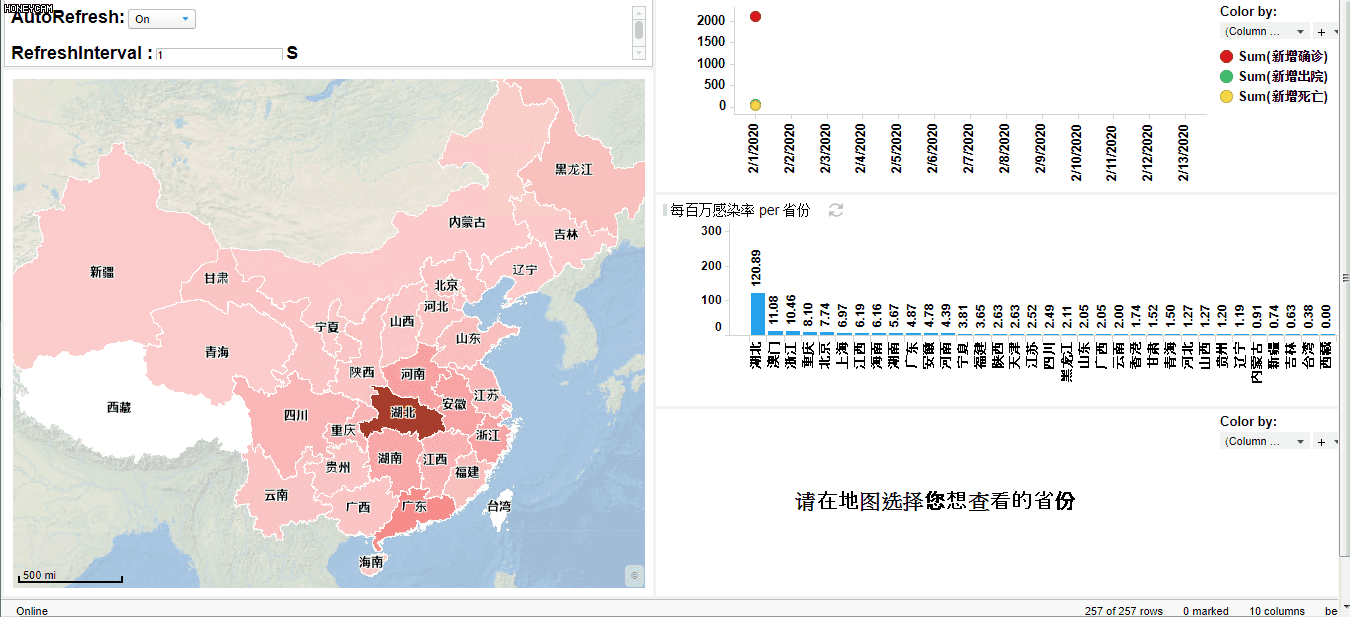Click the green Sum(新增出院) legend dot
The image size is (1350, 617).
click(1226, 77)
